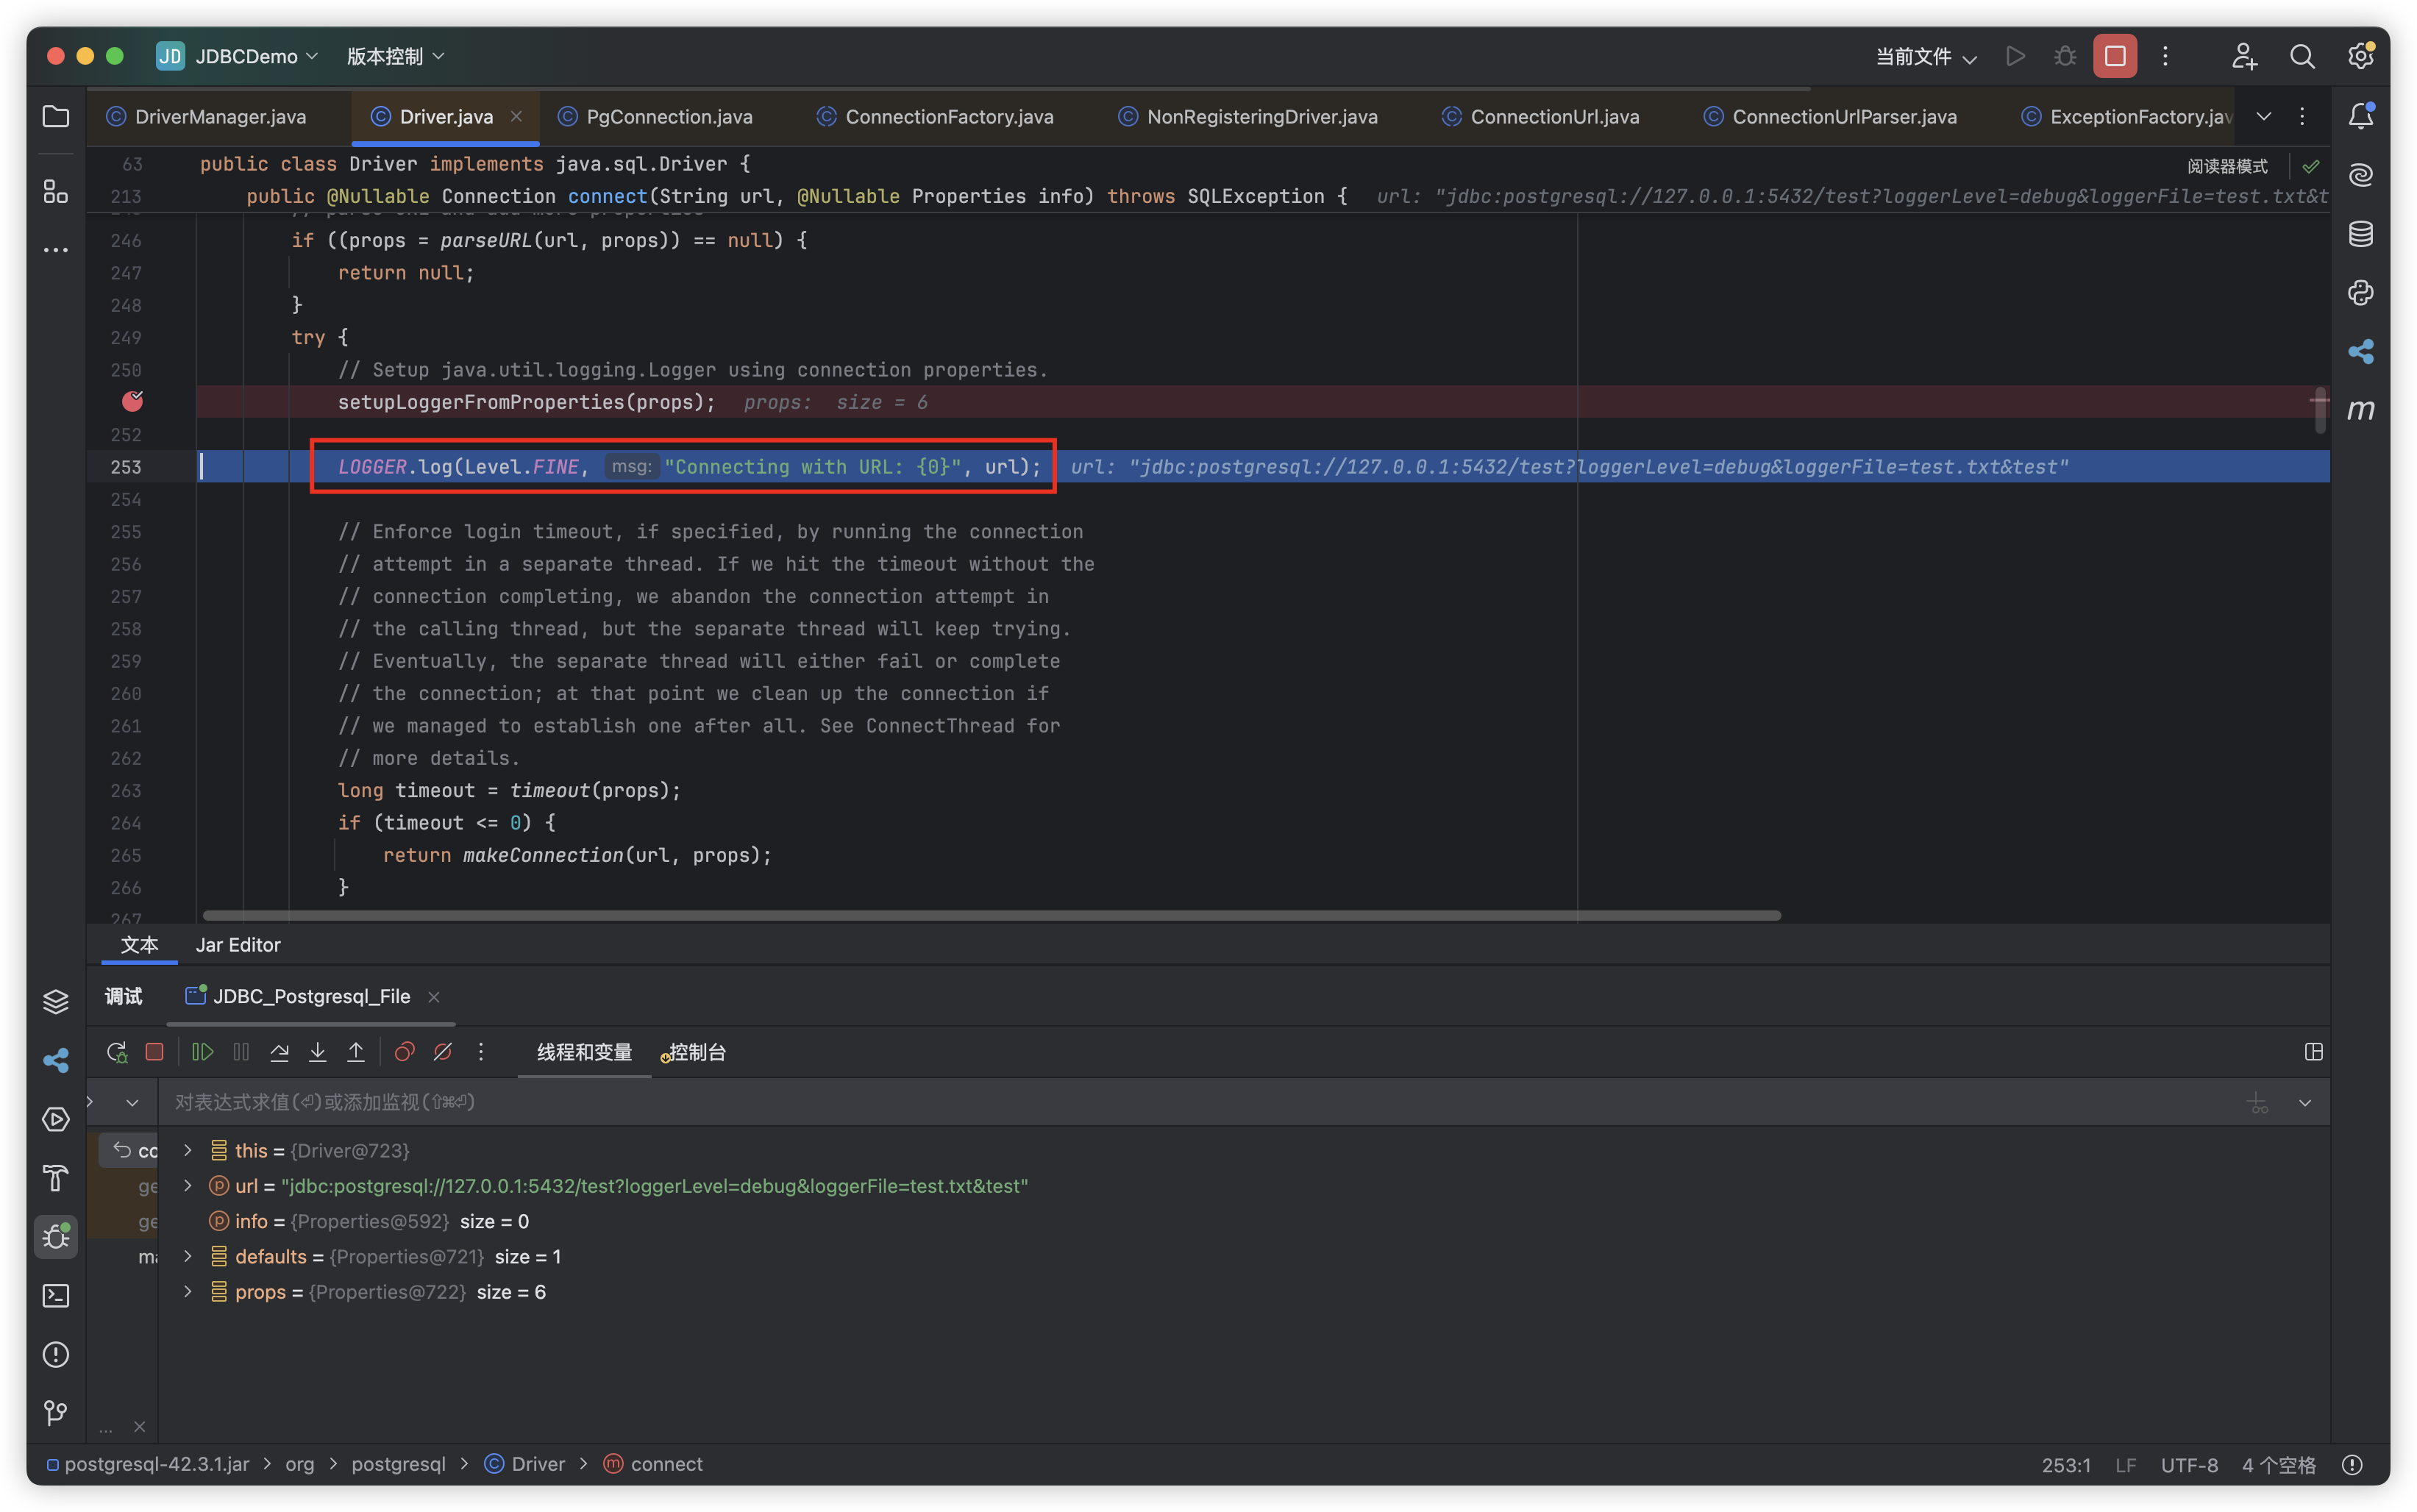Screen dimensions: 2417x1512
Task: Expand the 'this' variable node
Action: (187, 1150)
